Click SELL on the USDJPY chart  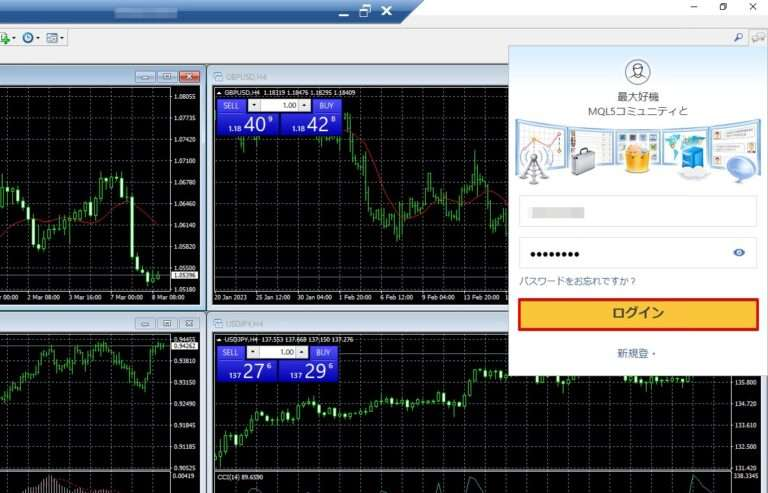click(x=230, y=352)
